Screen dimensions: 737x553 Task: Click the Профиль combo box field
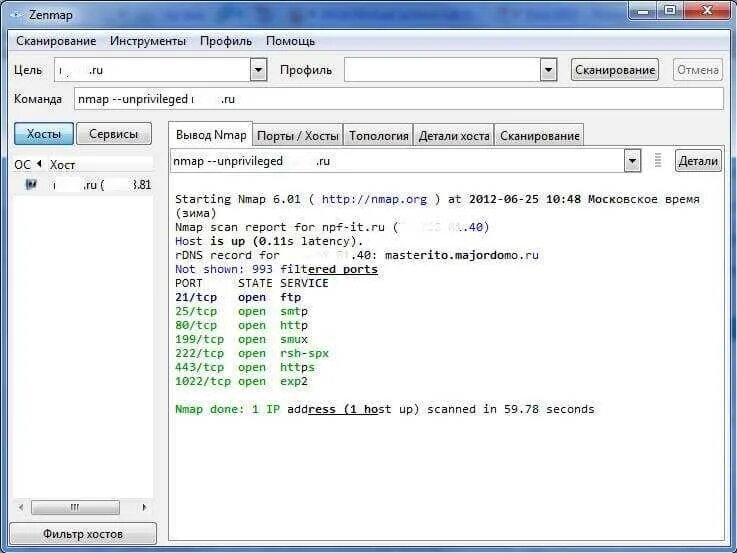pos(442,70)
